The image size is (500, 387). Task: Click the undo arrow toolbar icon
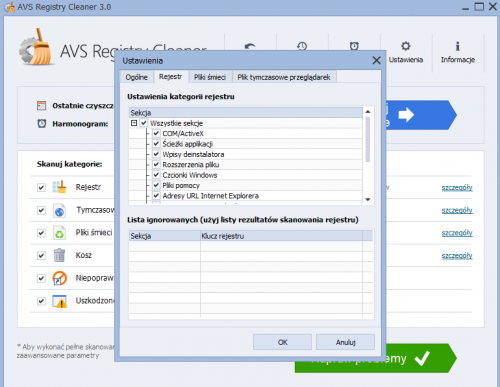250,46
